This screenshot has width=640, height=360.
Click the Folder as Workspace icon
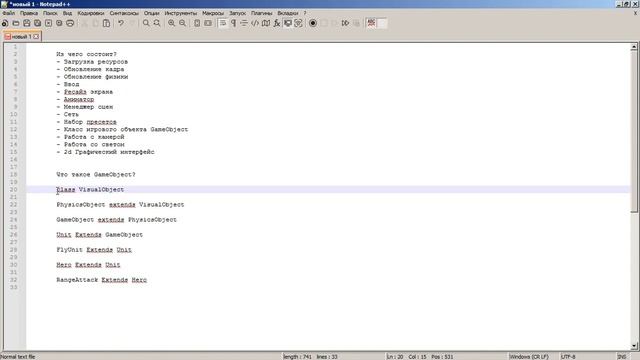[288, 23]
